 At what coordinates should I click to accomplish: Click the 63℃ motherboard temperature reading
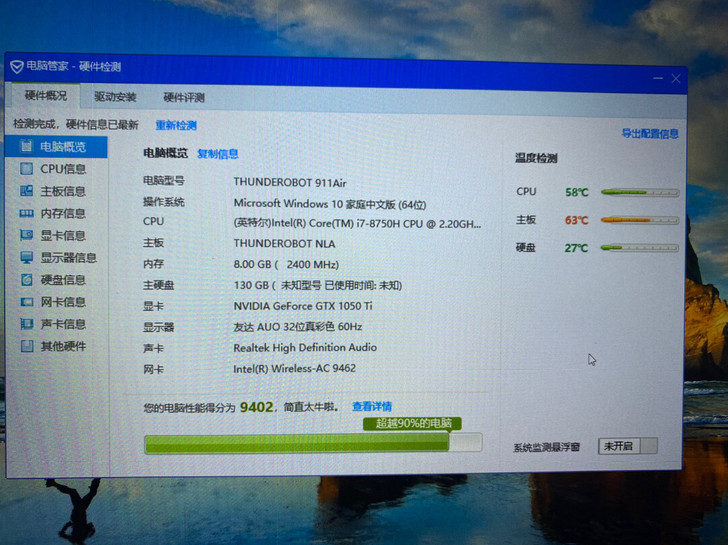pyautogui.click(x=577, y=220)
